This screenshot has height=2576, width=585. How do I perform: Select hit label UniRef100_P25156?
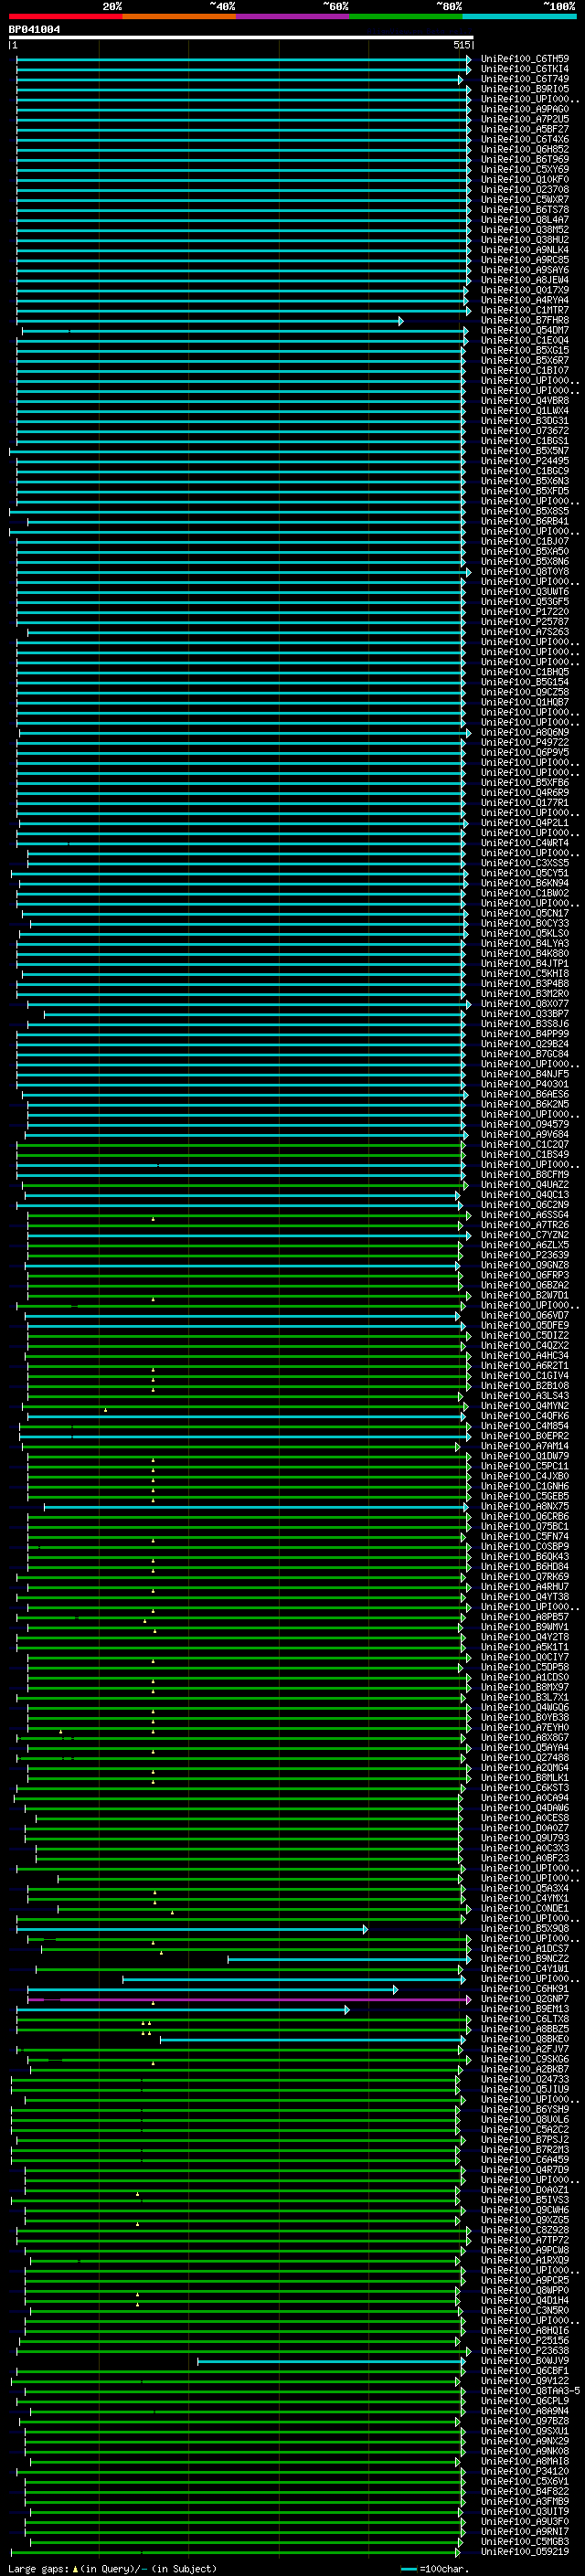click(525, 2341)
